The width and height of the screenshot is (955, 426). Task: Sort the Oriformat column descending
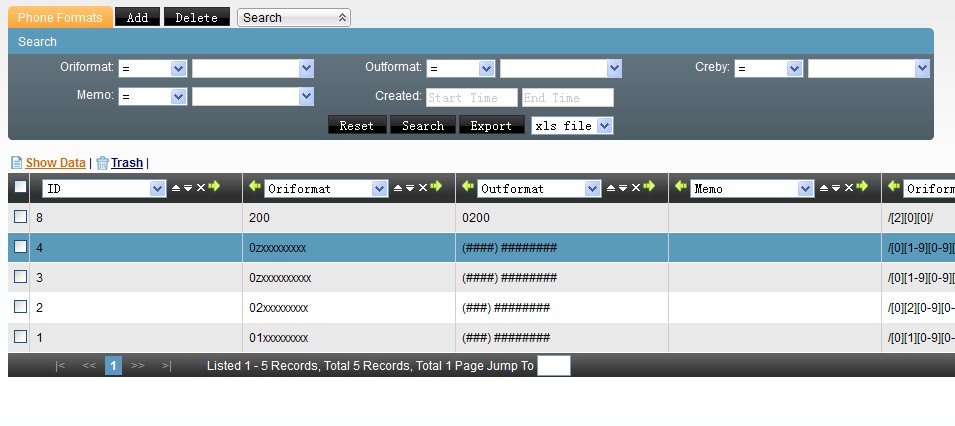[410, 188]
